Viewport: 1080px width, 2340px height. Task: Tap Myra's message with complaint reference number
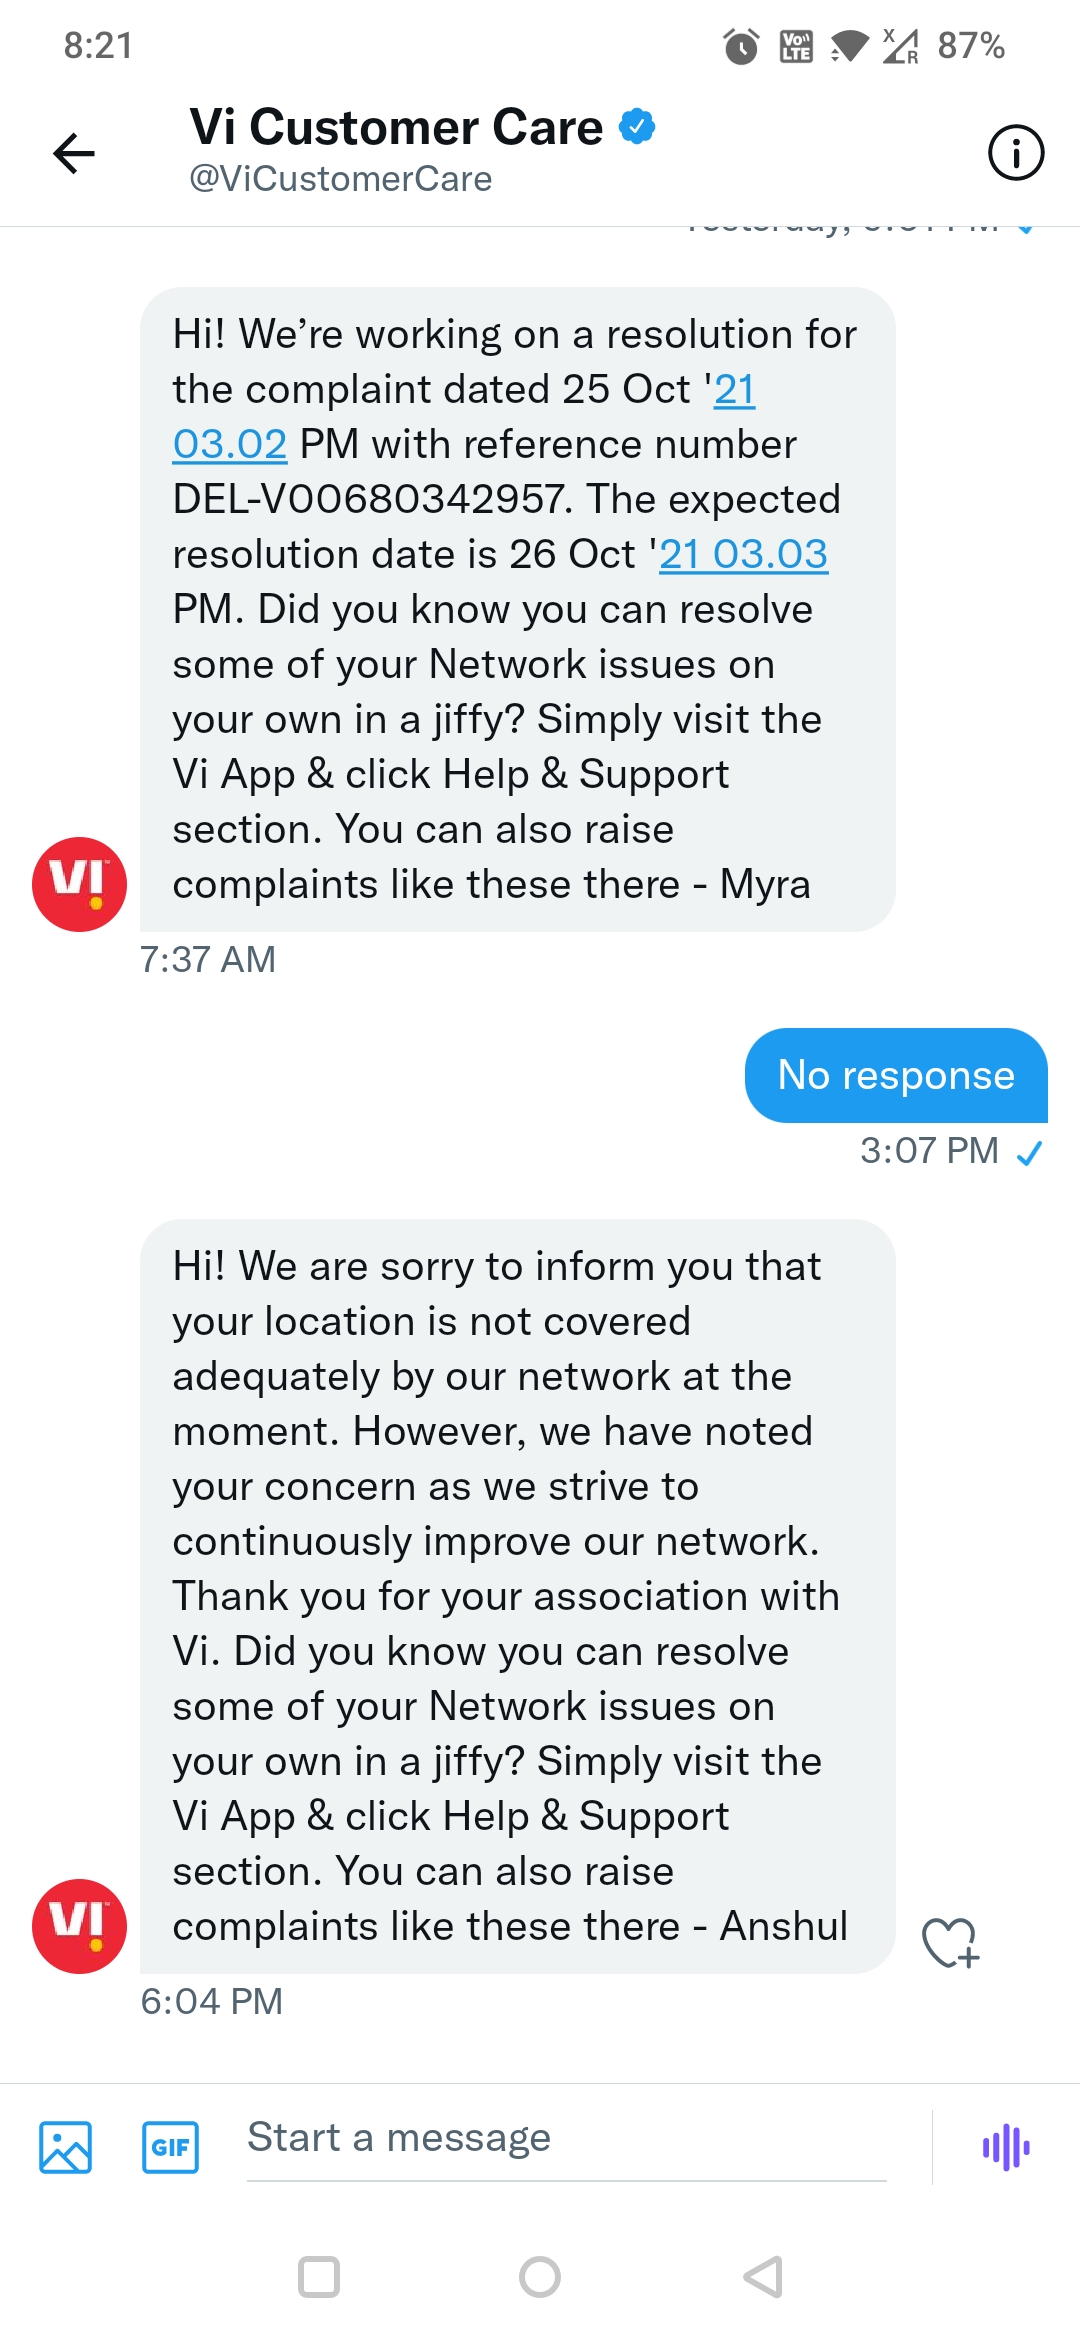[x=517, y=609]
